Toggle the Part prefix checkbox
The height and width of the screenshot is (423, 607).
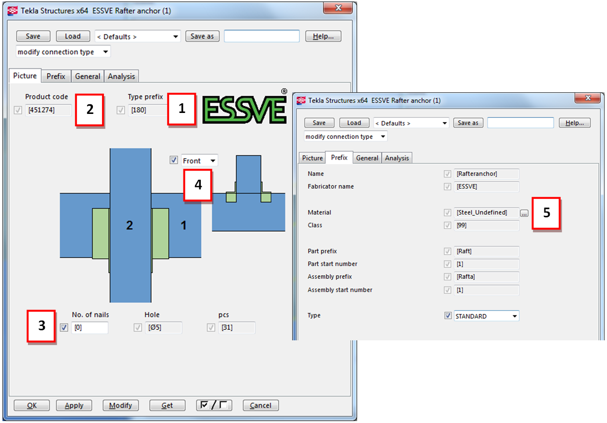tap(448, 252)
